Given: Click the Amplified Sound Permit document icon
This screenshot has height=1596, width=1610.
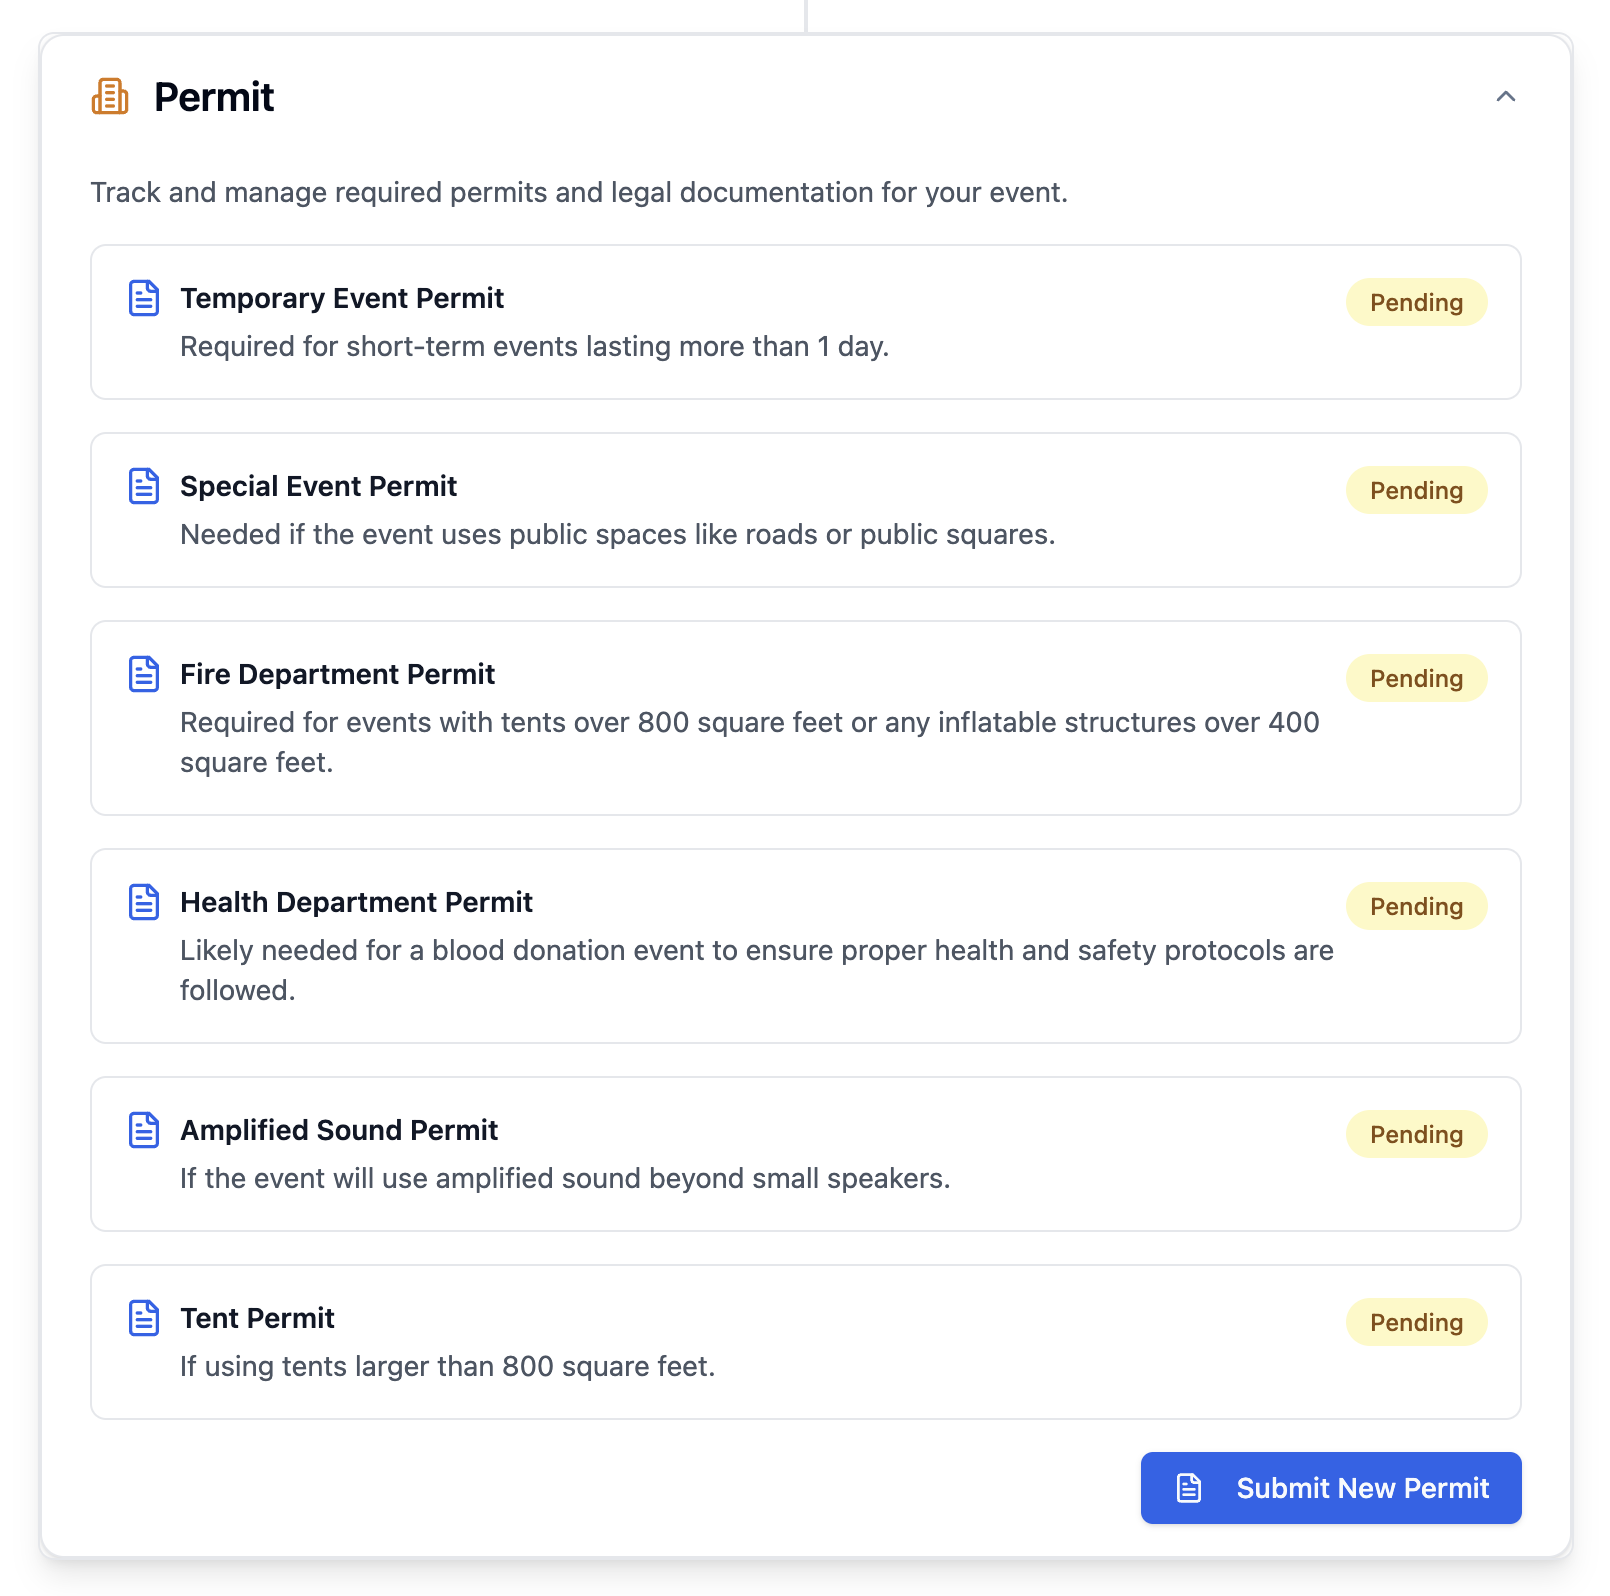Looking at the screenshot, I should [144, 1130].
